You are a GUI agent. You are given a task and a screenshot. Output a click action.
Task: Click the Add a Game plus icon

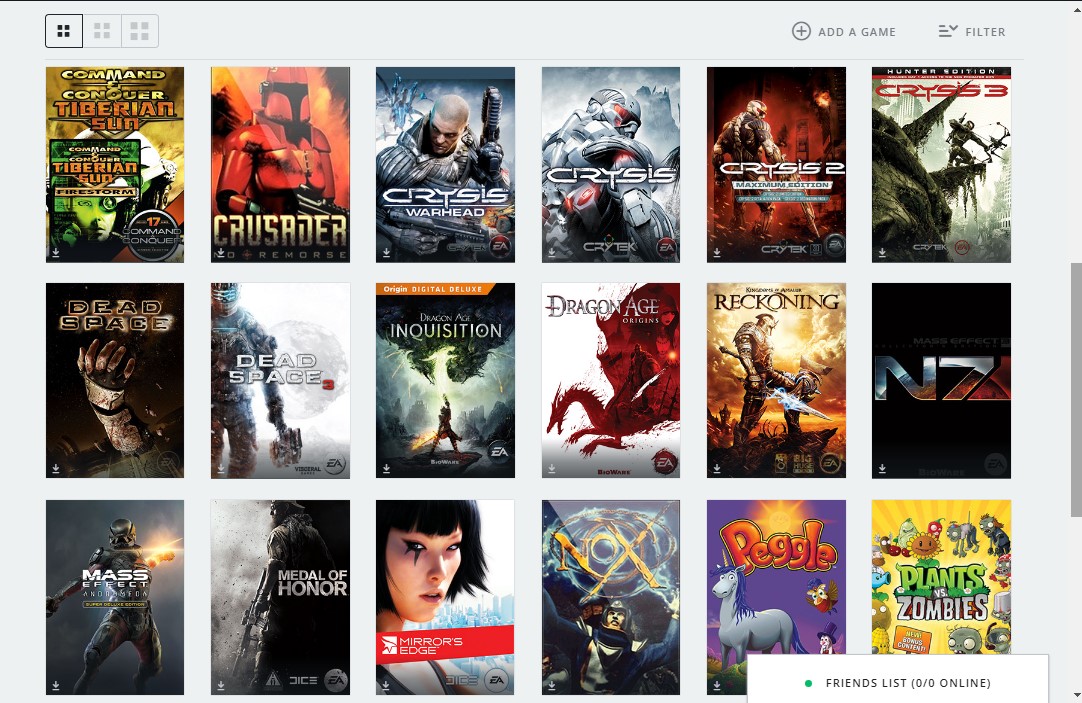pos(801,31)
